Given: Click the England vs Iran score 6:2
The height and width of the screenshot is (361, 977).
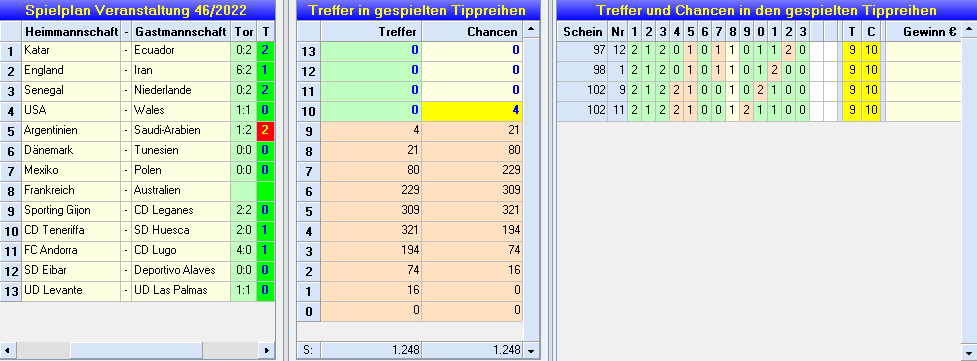Looking at the screenshot, I should pos(244,70).
